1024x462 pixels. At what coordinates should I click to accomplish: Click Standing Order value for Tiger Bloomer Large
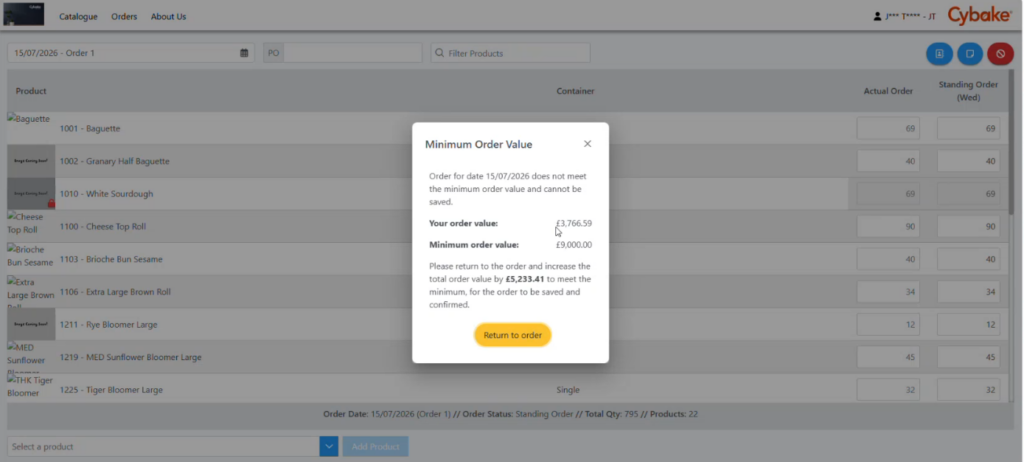968,389
